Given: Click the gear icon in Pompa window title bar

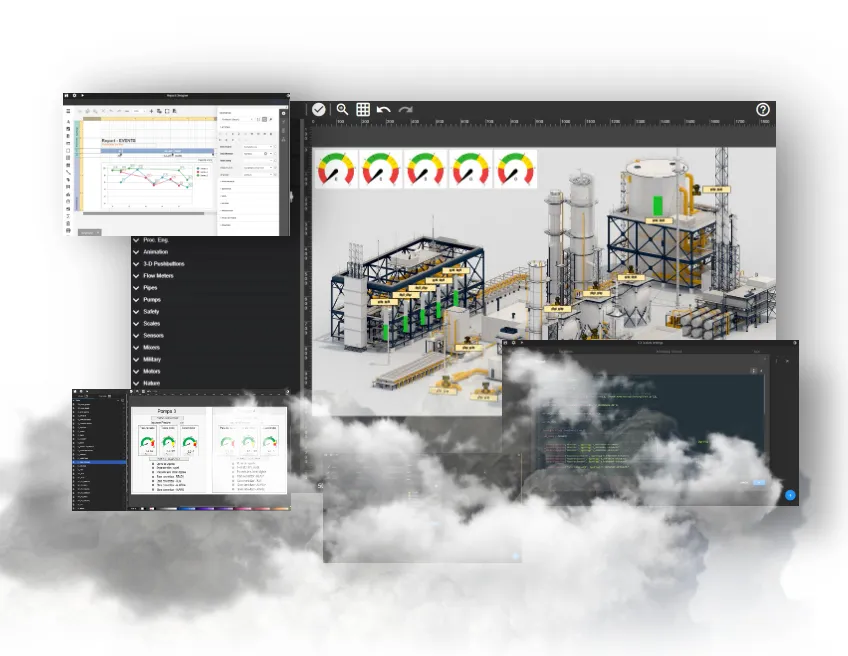Looking at the screenshot, I should [x=81, y=391].
